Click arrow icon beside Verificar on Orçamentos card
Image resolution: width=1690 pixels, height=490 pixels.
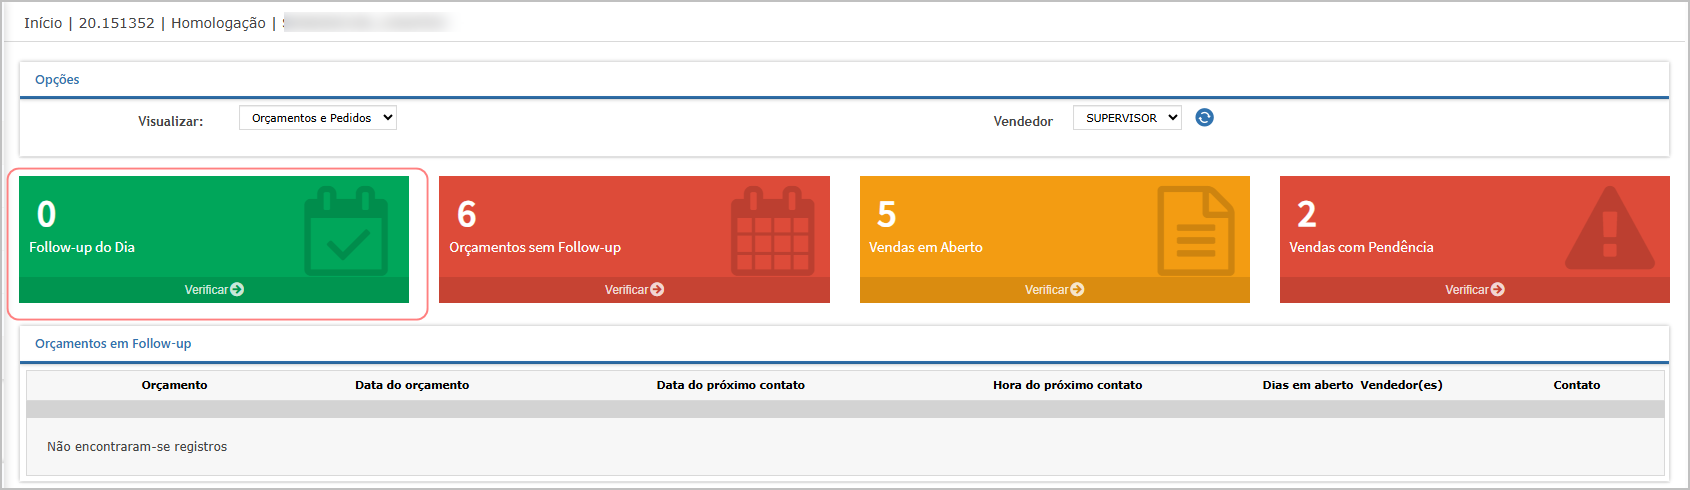[x=657, y=290]
